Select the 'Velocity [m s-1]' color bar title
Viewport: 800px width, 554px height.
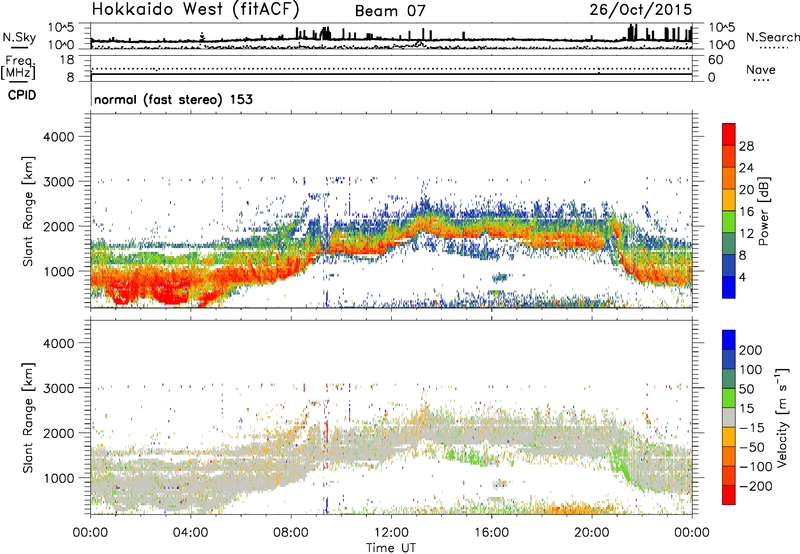coord(782,418)
